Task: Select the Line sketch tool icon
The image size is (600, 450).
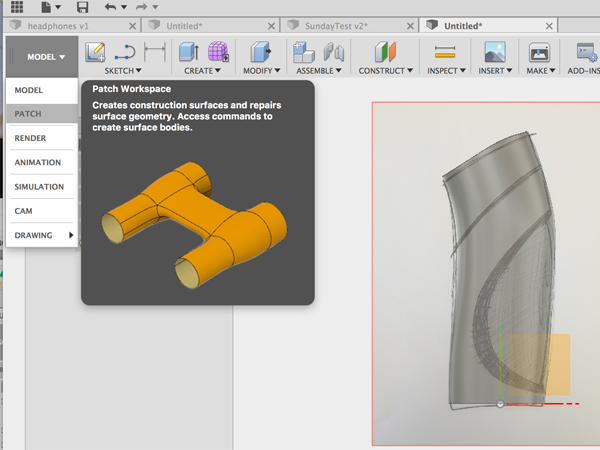Action: coord(125,52)
